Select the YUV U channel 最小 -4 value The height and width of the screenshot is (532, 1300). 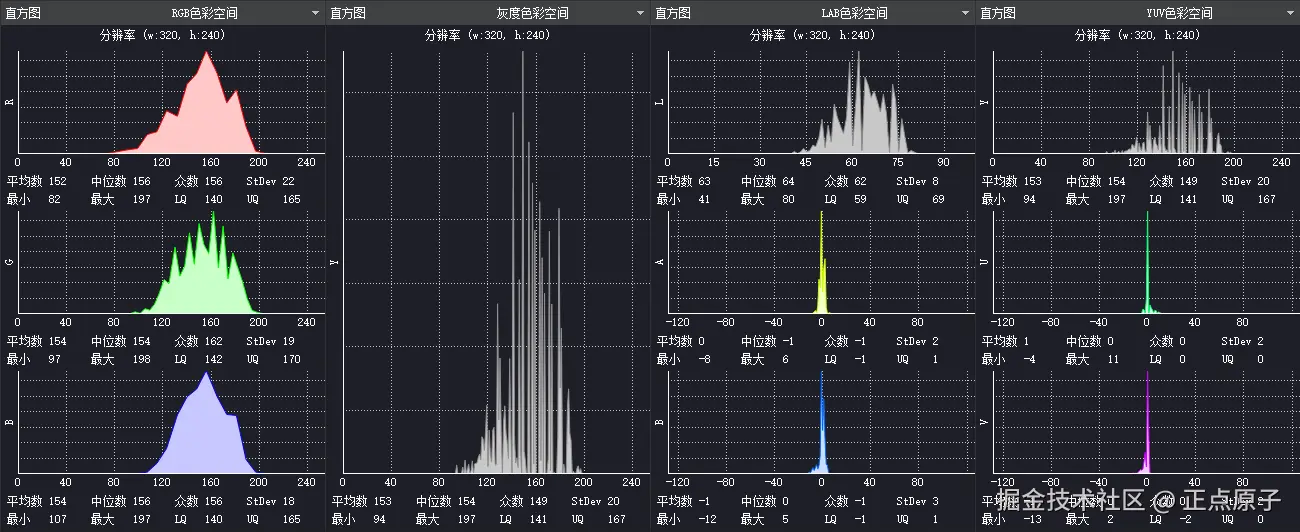[1029, 359]
